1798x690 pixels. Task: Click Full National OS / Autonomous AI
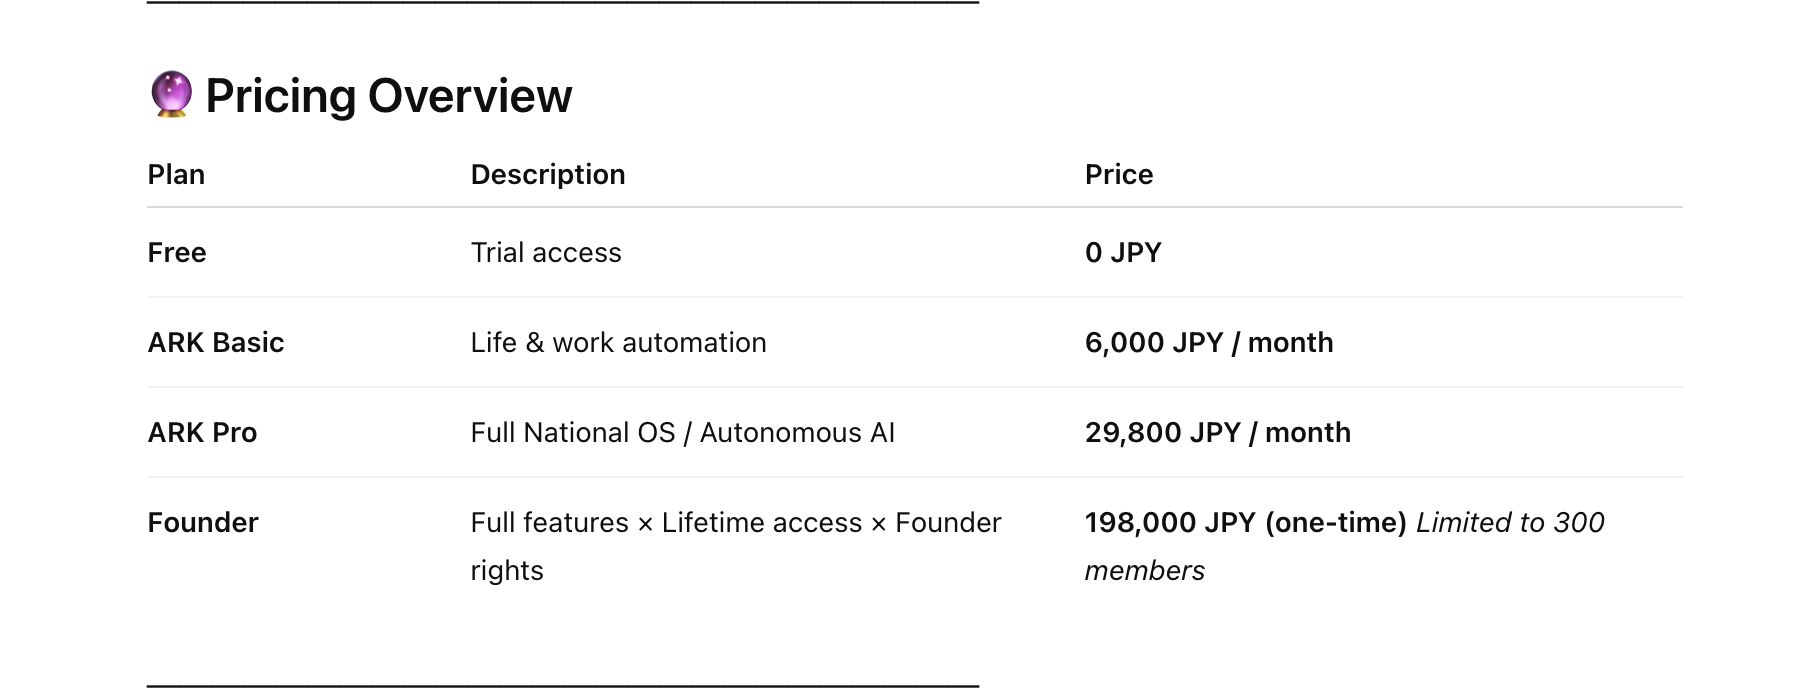coord(682,432)
